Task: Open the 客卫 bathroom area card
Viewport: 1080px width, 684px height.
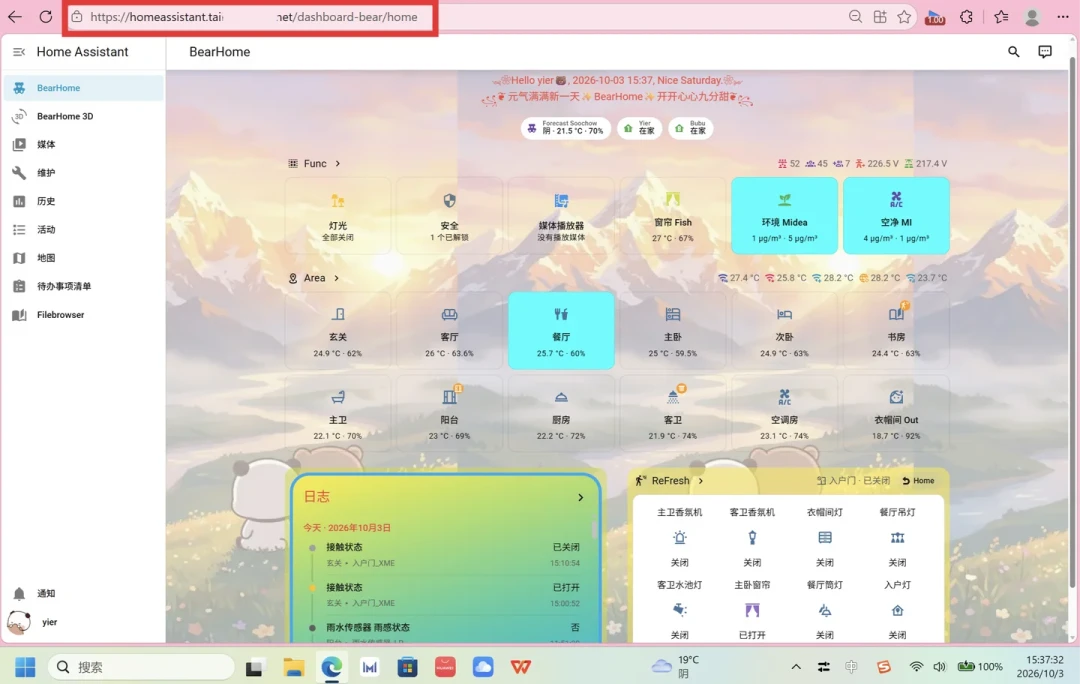Action: coord(672,413)
